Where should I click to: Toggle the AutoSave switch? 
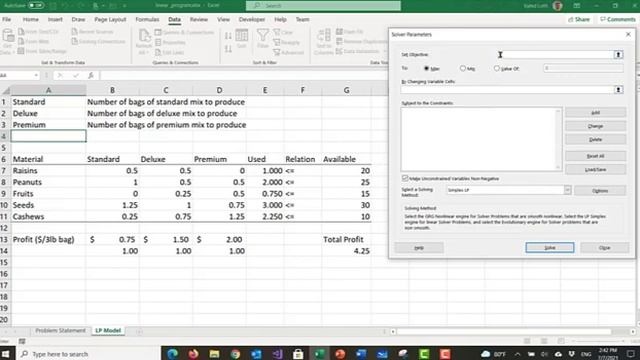click(x=36, y=6)
